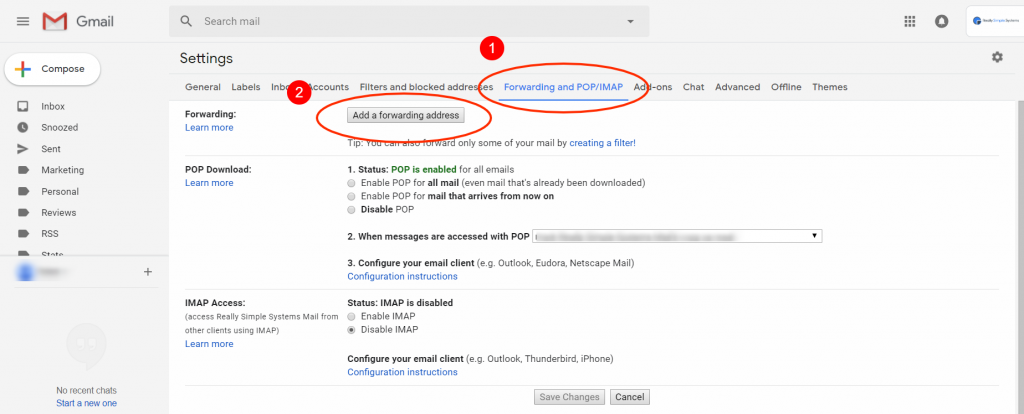This screenshot has width=1024, height=414.
Task: Switch to the Offline settings tab
Action: pos(786,87)
